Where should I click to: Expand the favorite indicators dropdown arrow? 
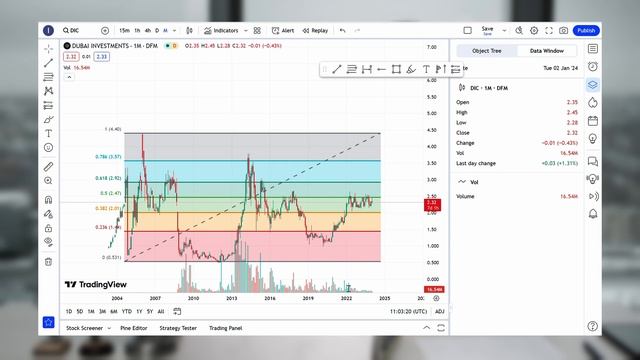click(246, 31)
